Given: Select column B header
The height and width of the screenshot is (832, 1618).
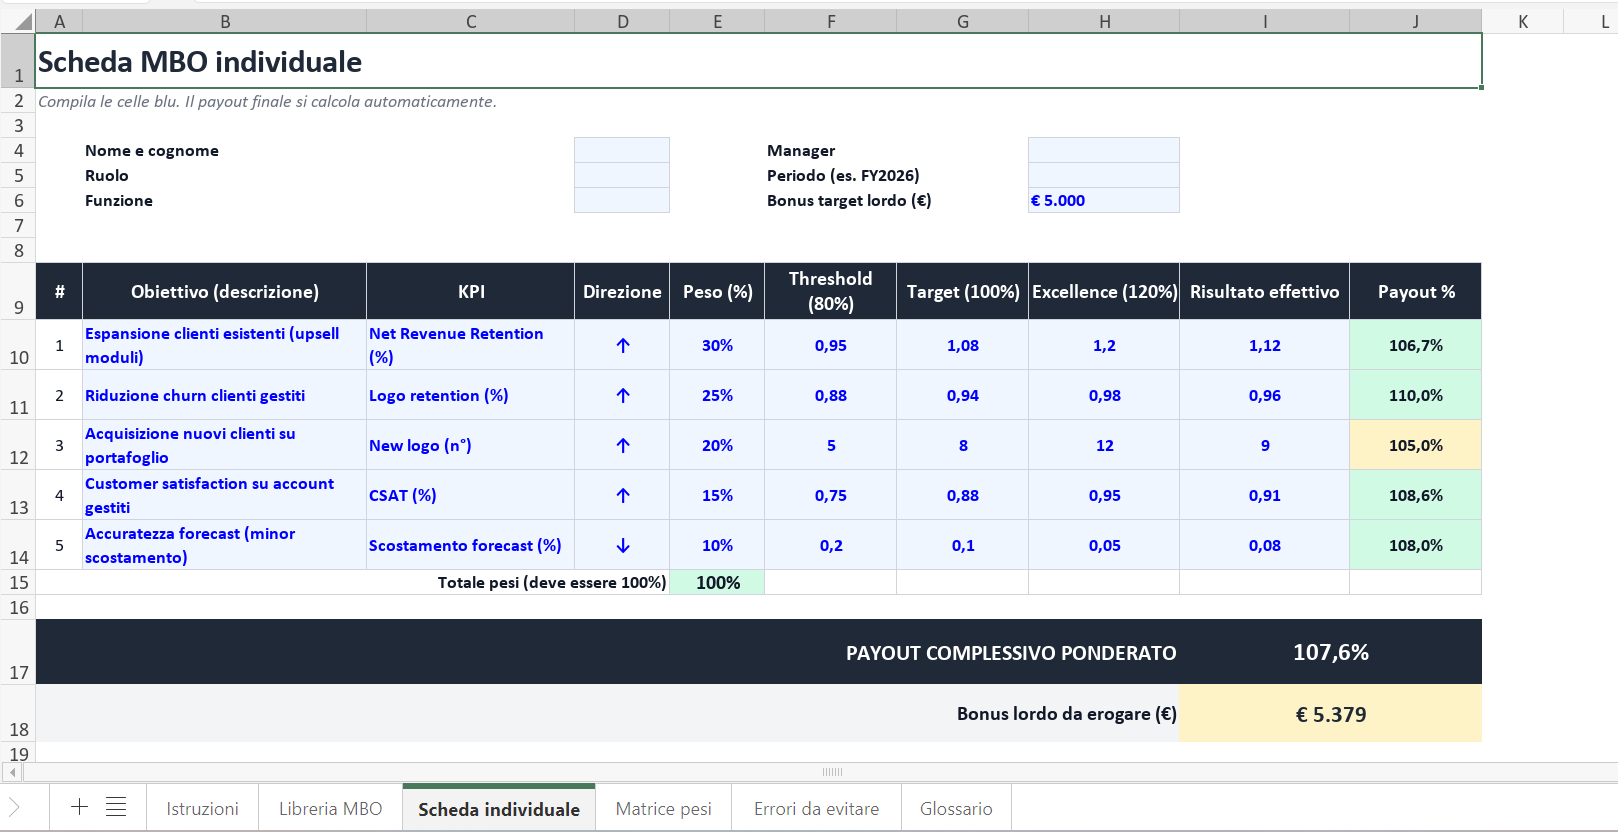Looking at the screenshot, I should (x=225, y=22).
